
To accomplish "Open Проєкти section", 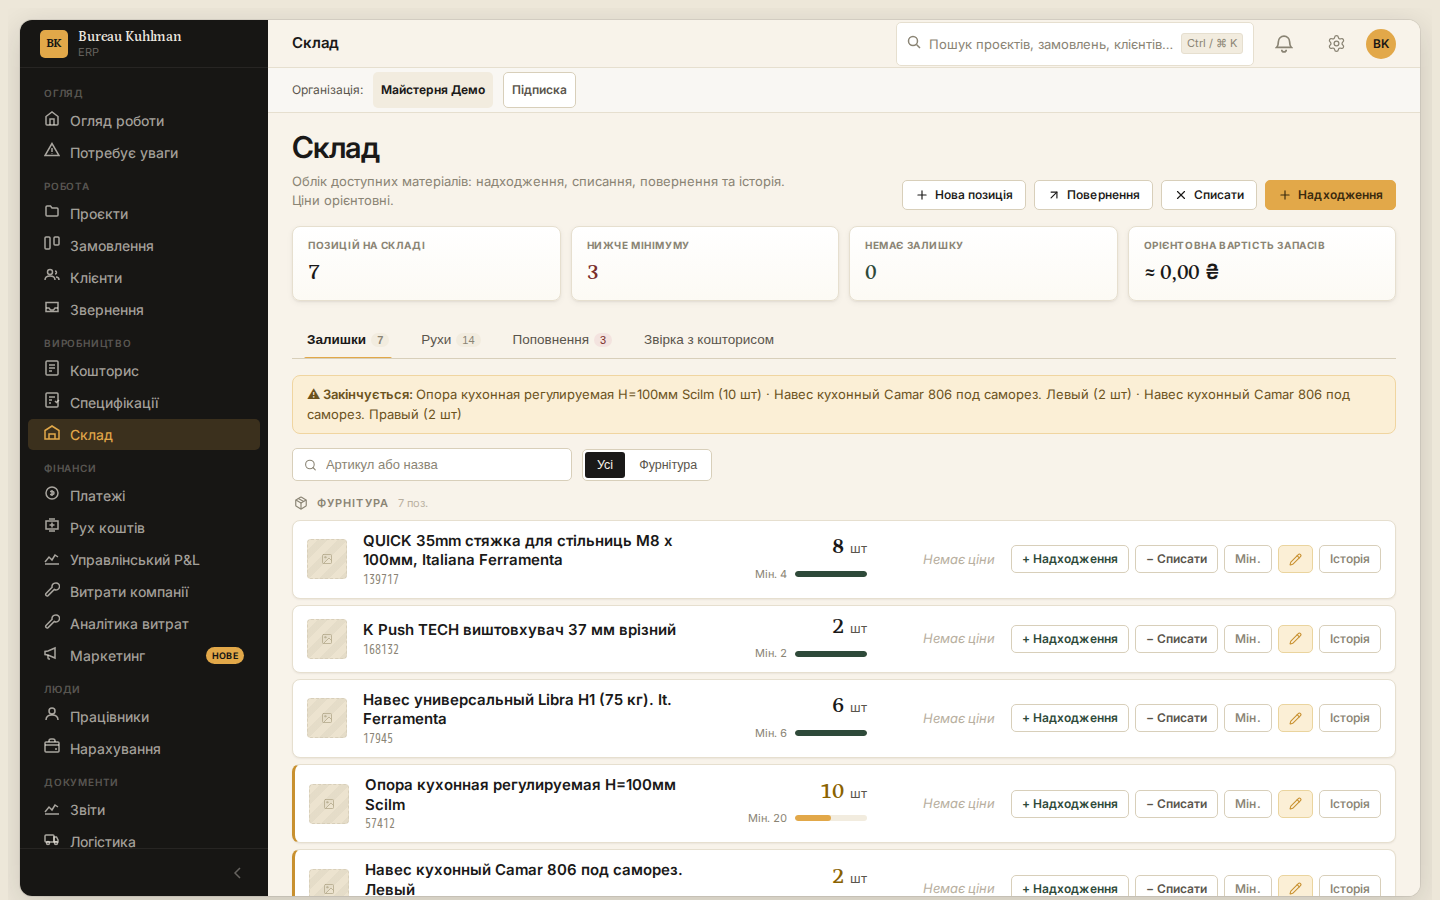I will (x=144, y=214).
